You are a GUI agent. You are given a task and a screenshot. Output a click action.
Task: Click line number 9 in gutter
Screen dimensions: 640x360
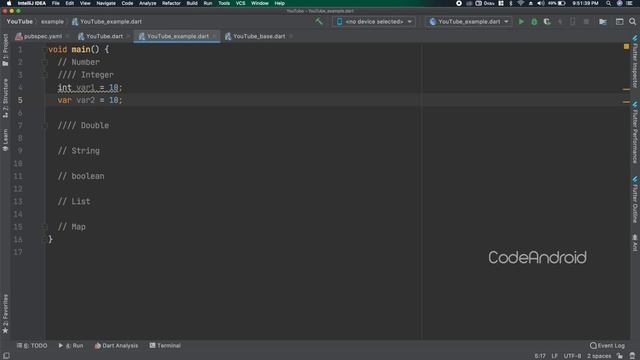pos(20,151)
